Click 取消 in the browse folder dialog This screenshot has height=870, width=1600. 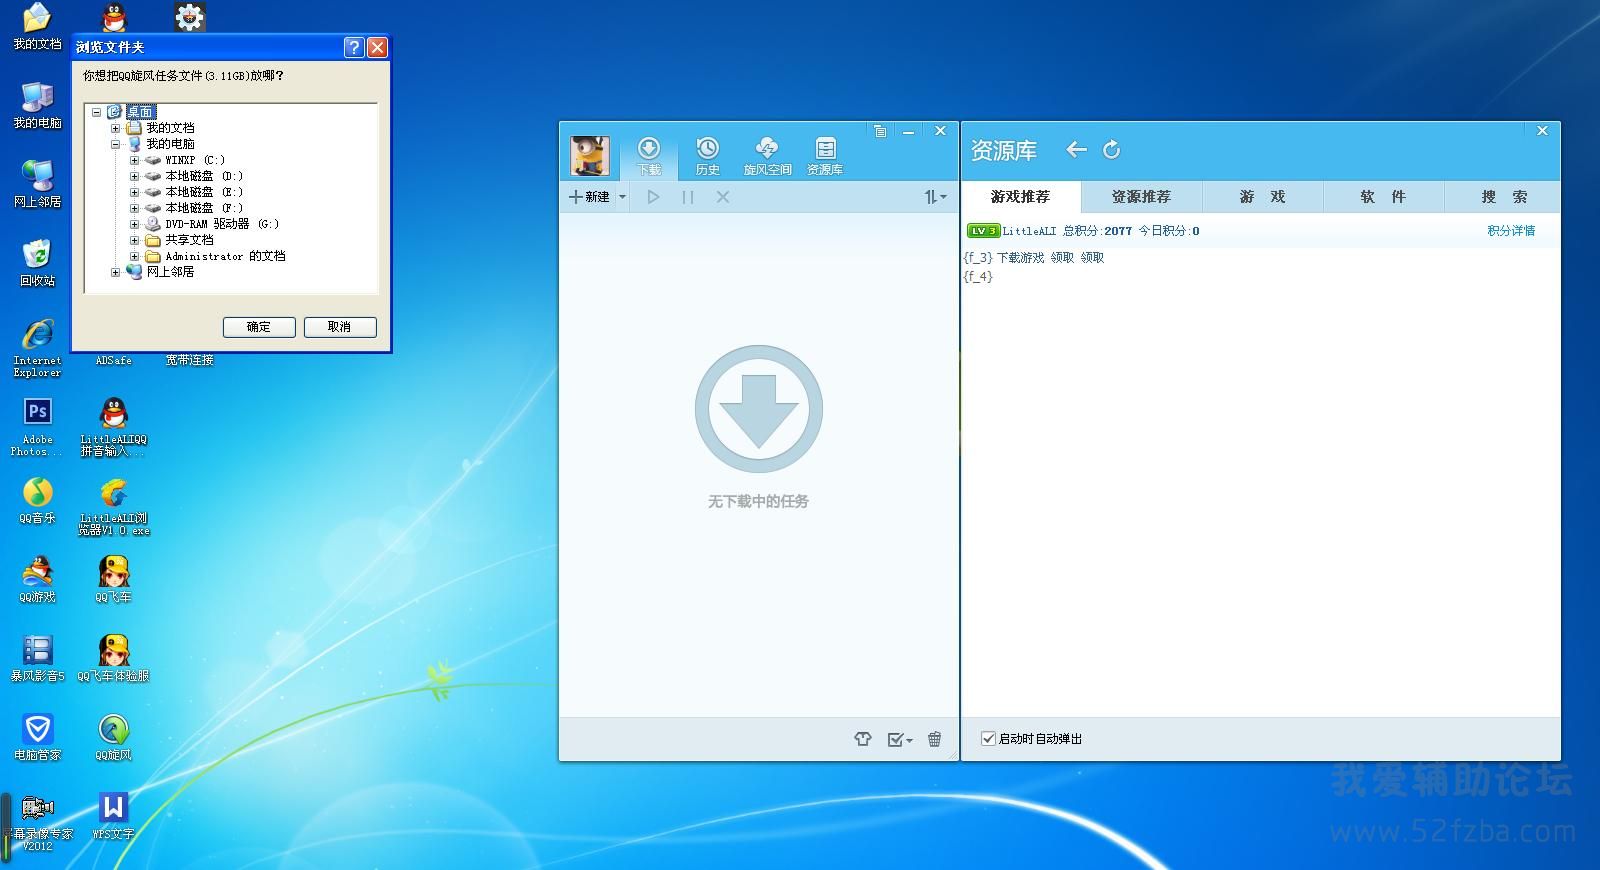coord(340,327)
